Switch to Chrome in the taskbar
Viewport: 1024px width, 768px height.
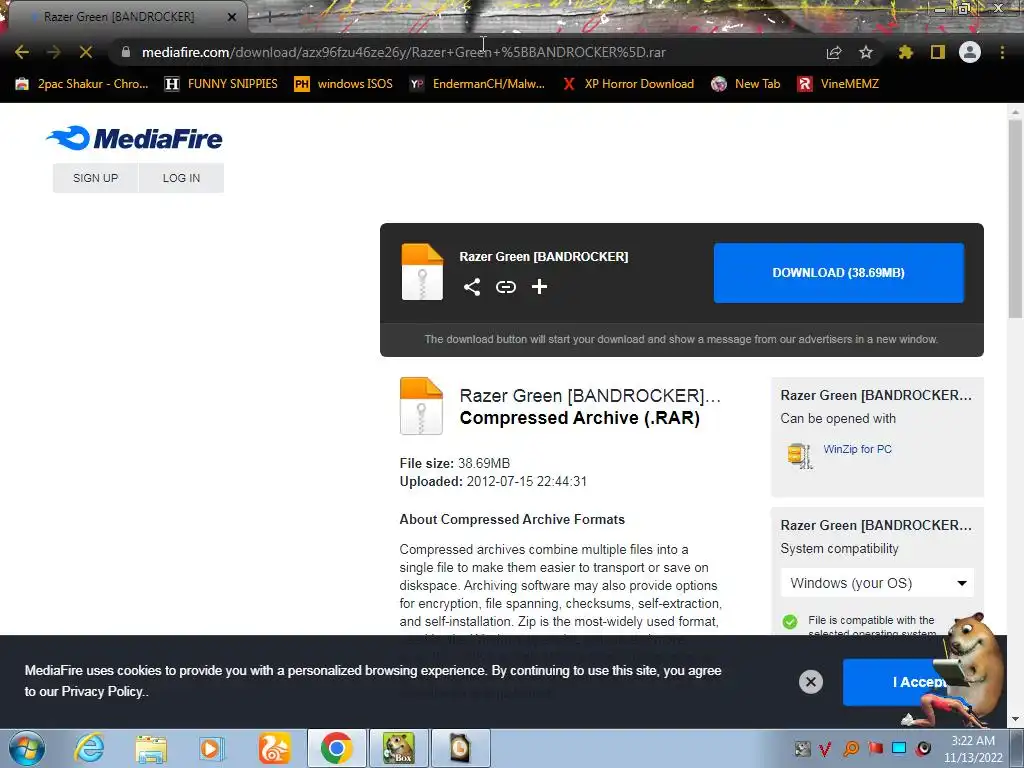pos(336,748)
